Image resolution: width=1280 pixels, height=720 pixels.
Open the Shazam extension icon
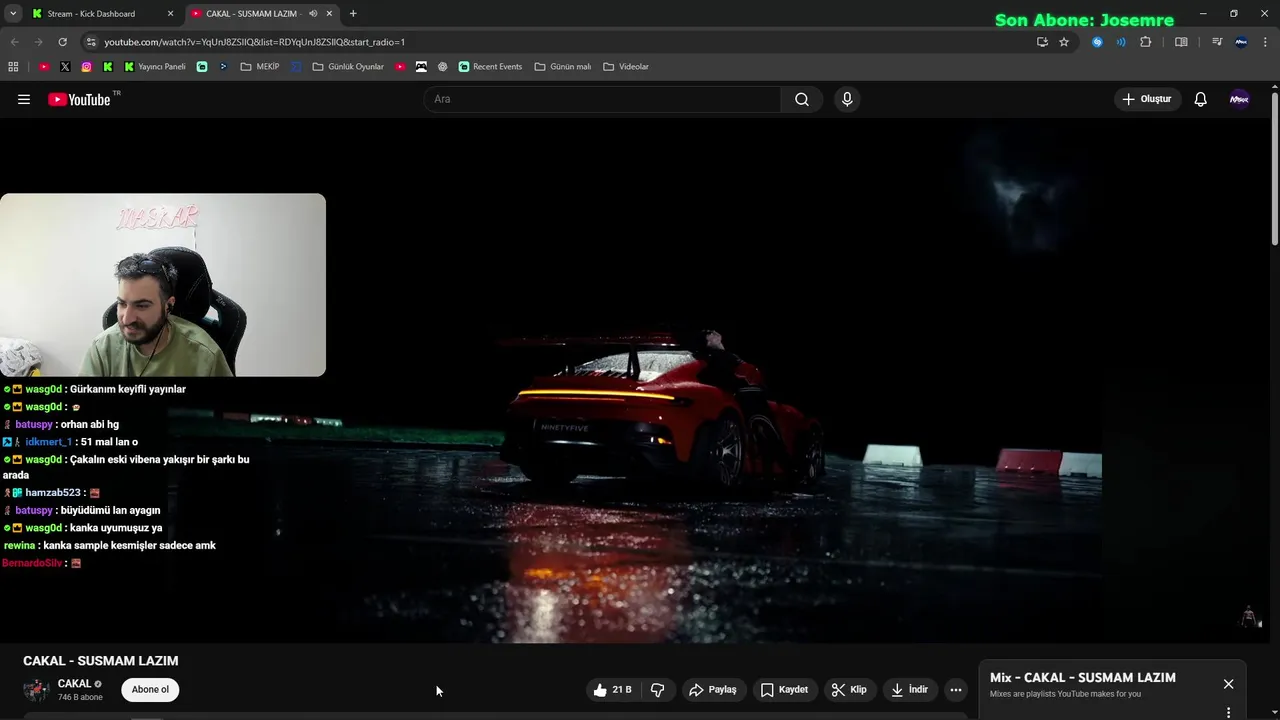click(1097, 42)
